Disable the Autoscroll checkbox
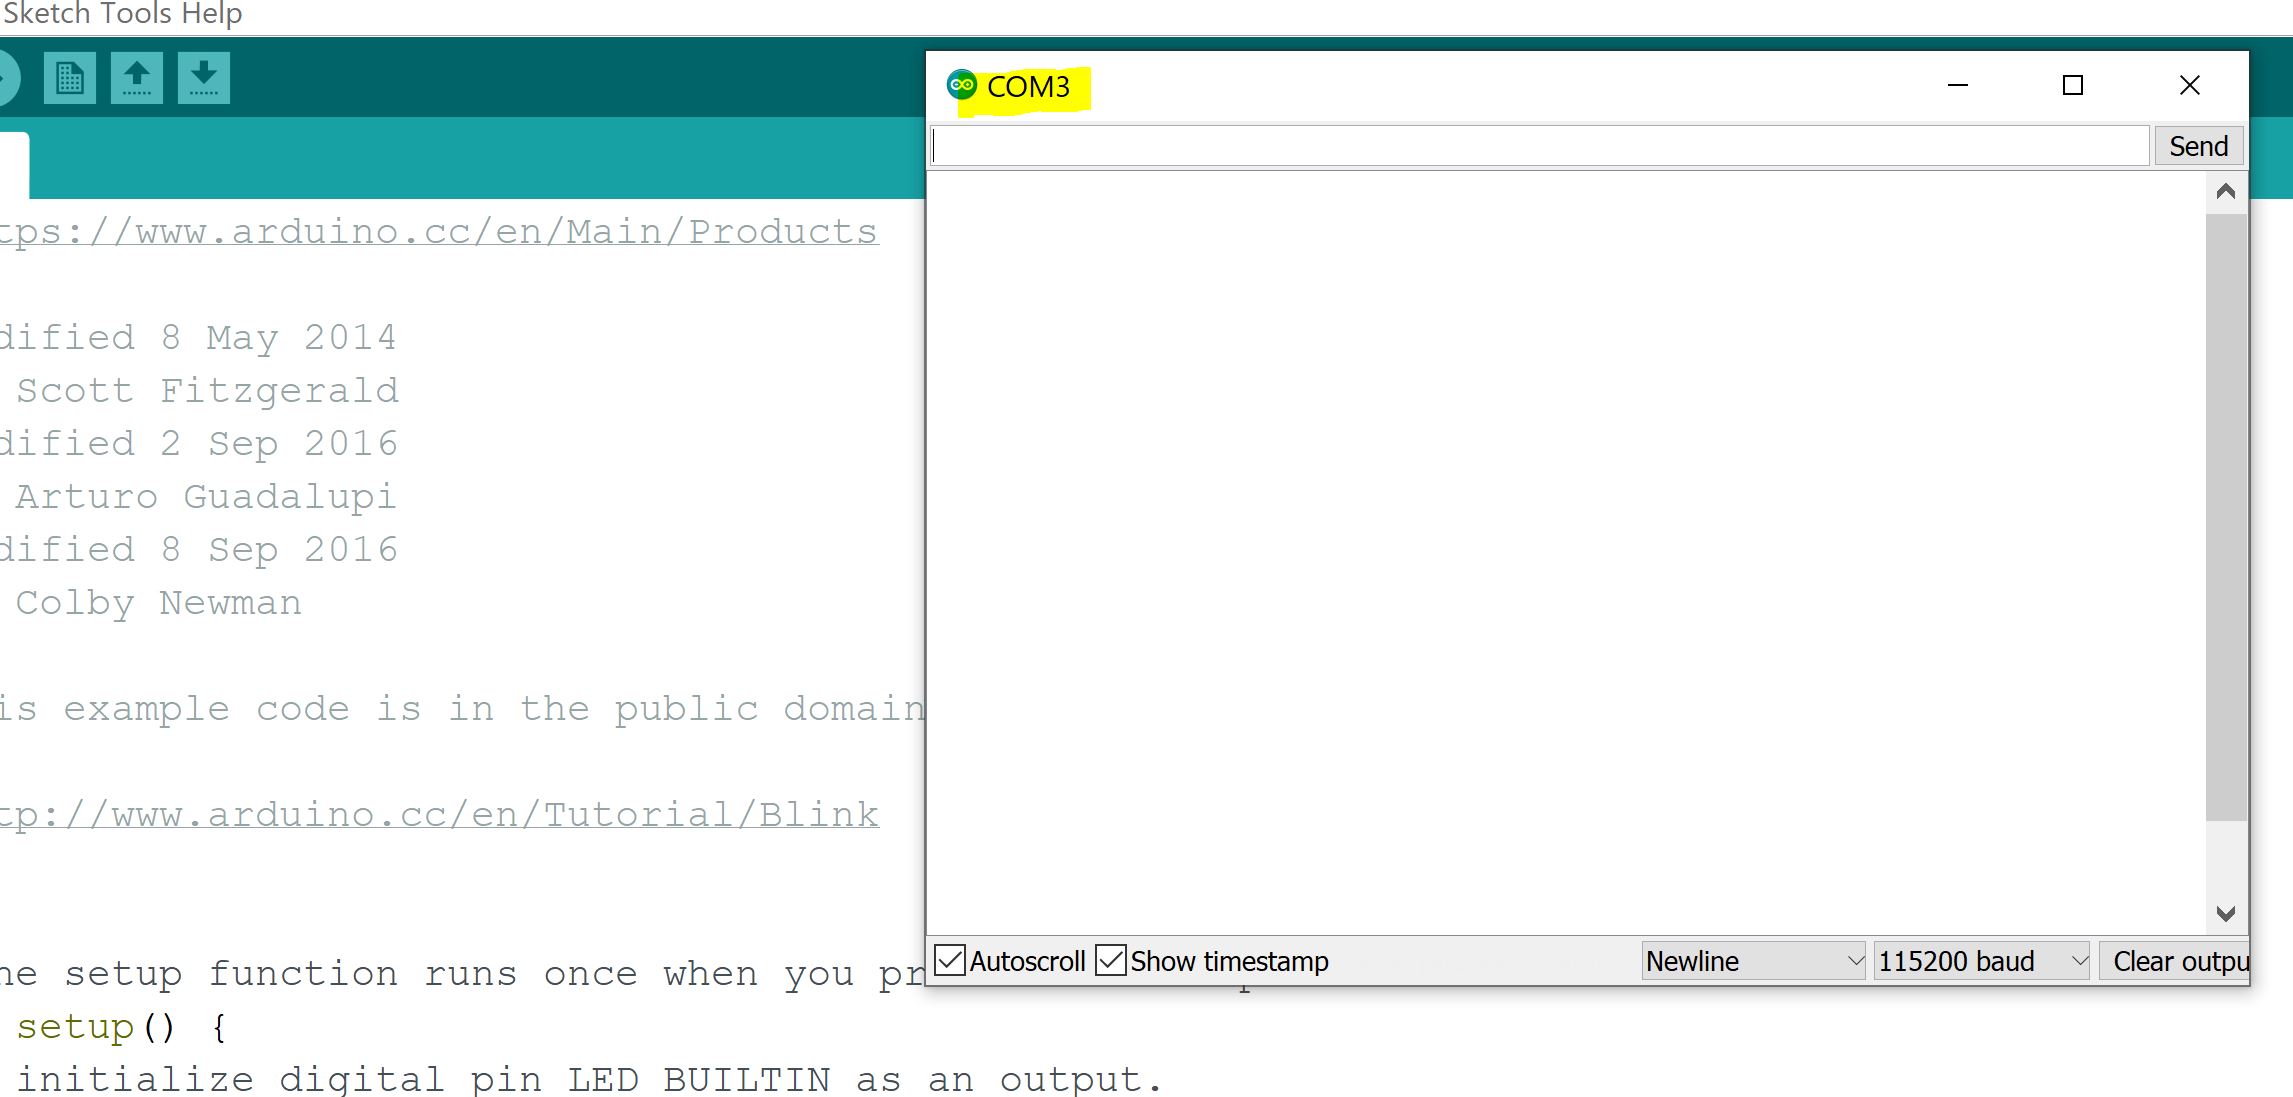The height and width of the screenshot is (1097, 2293). tap(950, 961)
